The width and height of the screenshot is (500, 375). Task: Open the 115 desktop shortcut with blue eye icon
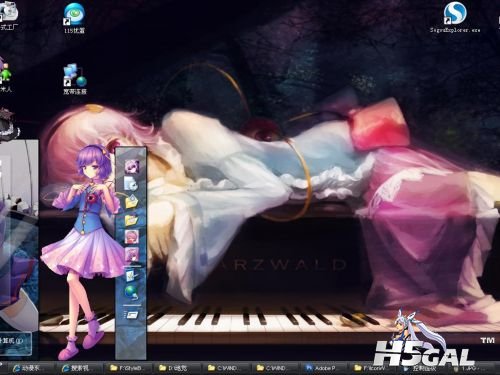point(74,17)
